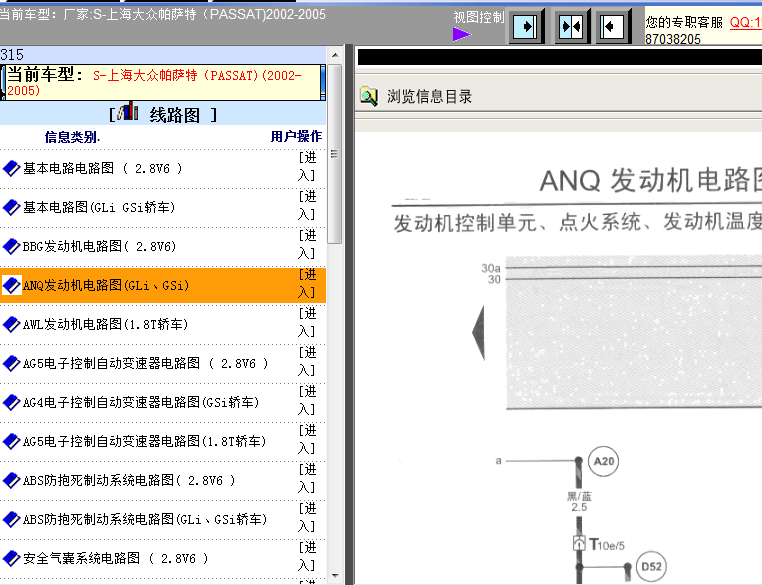Click the books icon beside 线路图
Screen dimensions: 762x585
pos(128,112)
